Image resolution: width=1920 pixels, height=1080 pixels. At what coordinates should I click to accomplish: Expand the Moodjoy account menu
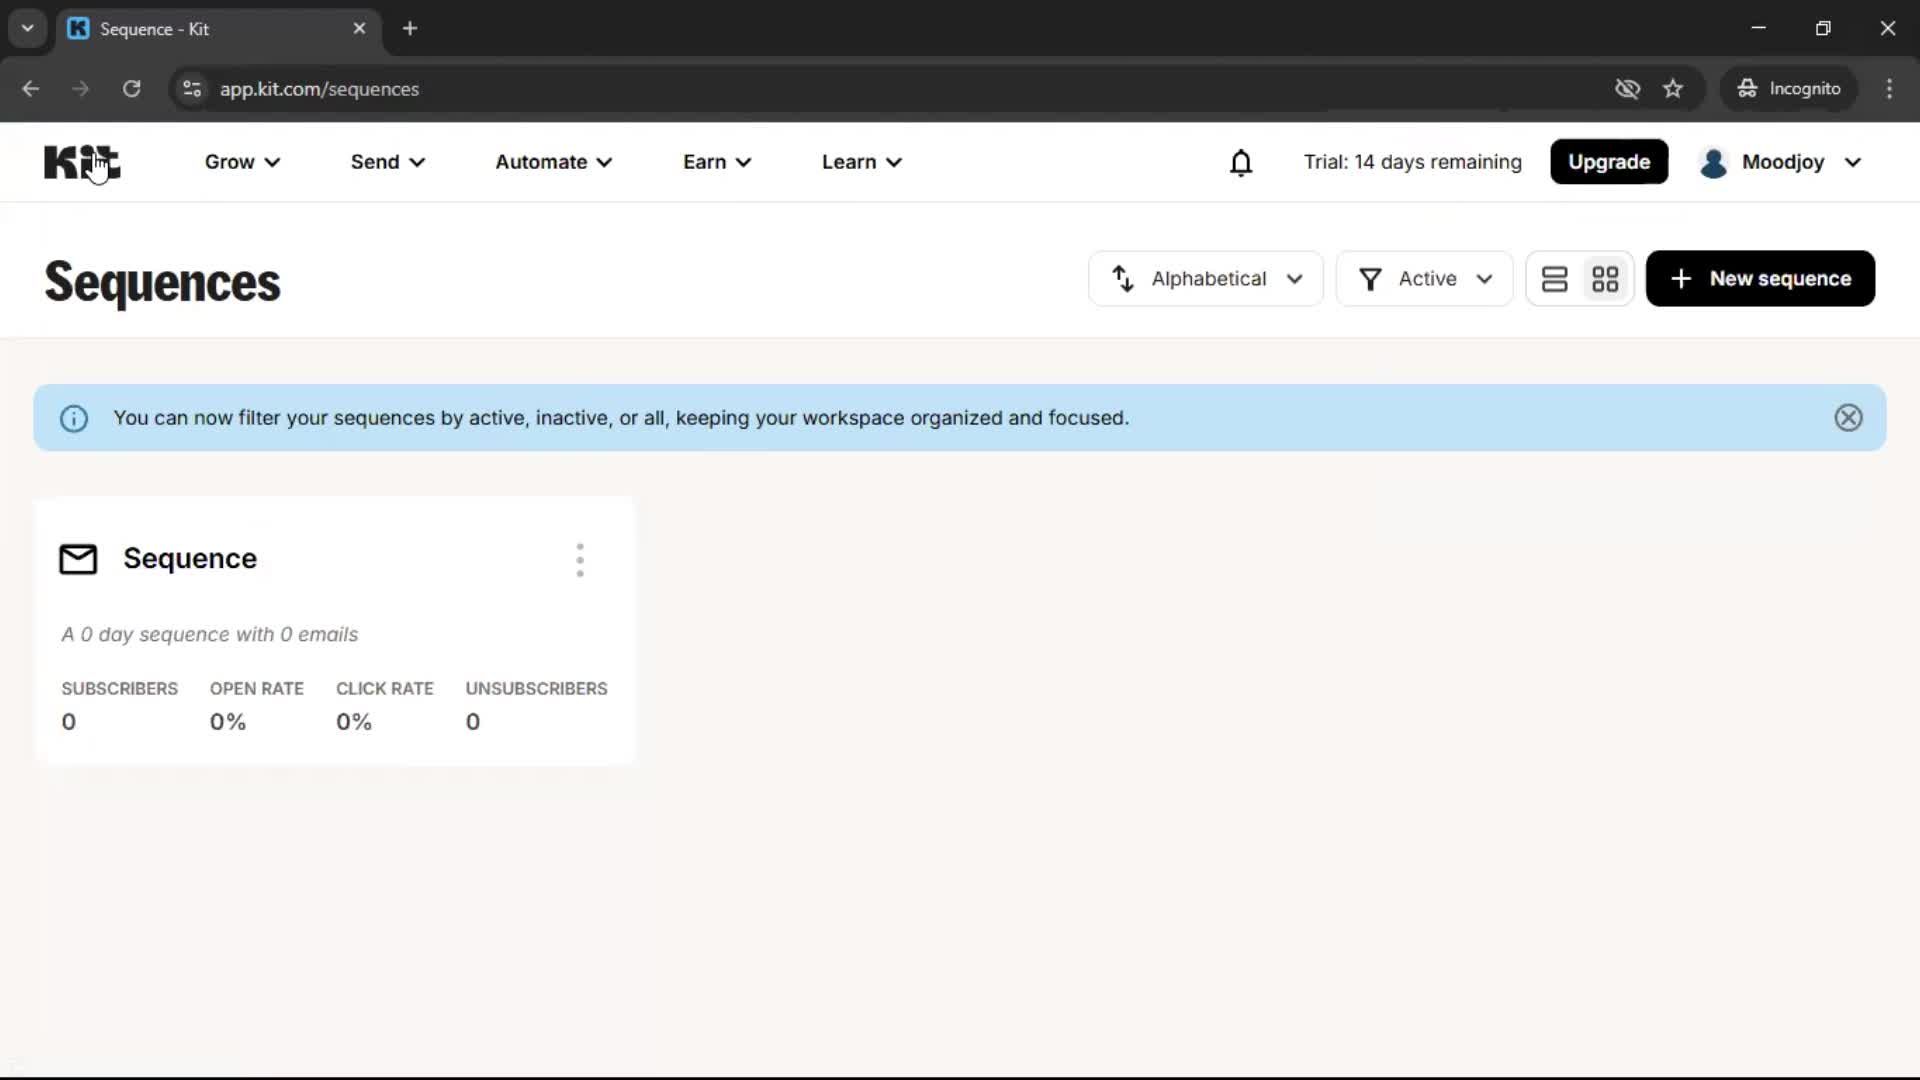point(1782,161)
